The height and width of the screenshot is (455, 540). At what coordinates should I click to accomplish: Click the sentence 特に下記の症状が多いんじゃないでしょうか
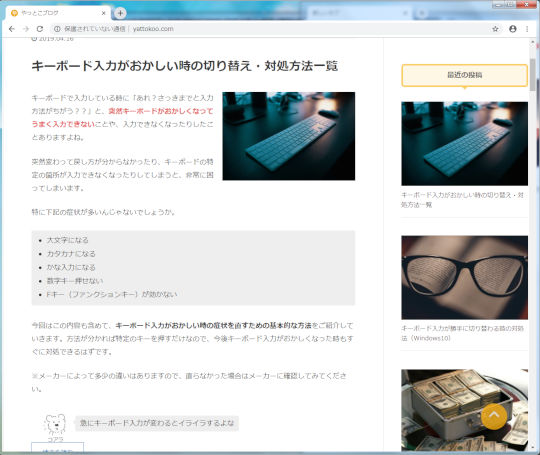103,212
